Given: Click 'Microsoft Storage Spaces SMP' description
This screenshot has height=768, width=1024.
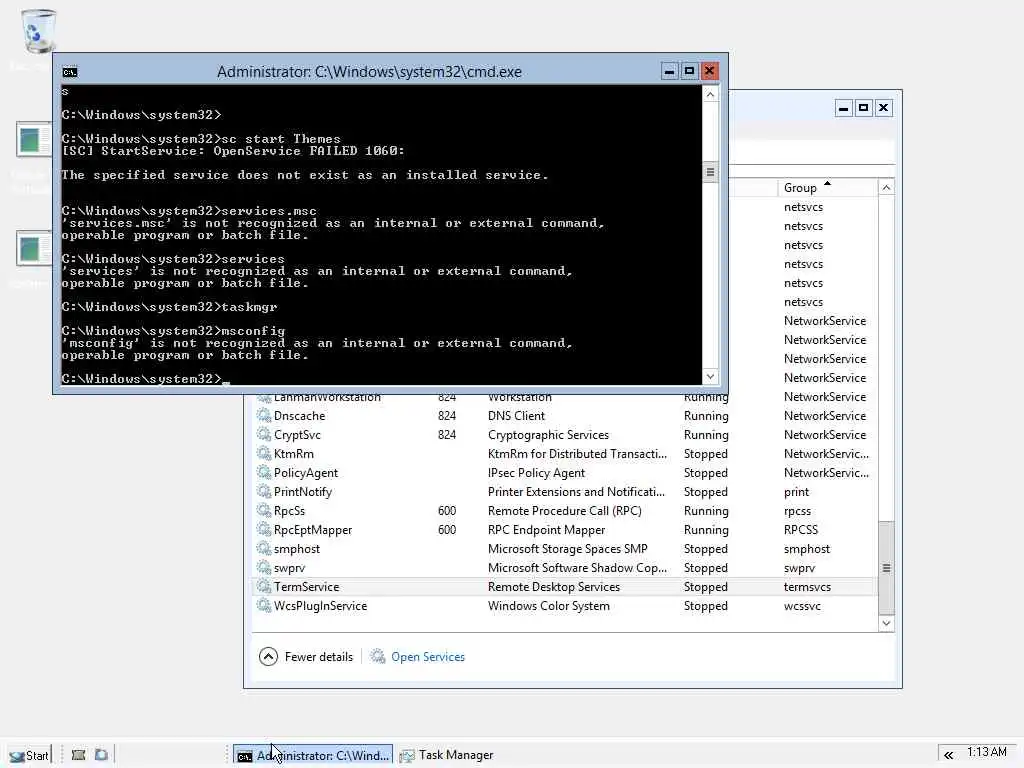Looking at the screenshot, I should [568, 549].
